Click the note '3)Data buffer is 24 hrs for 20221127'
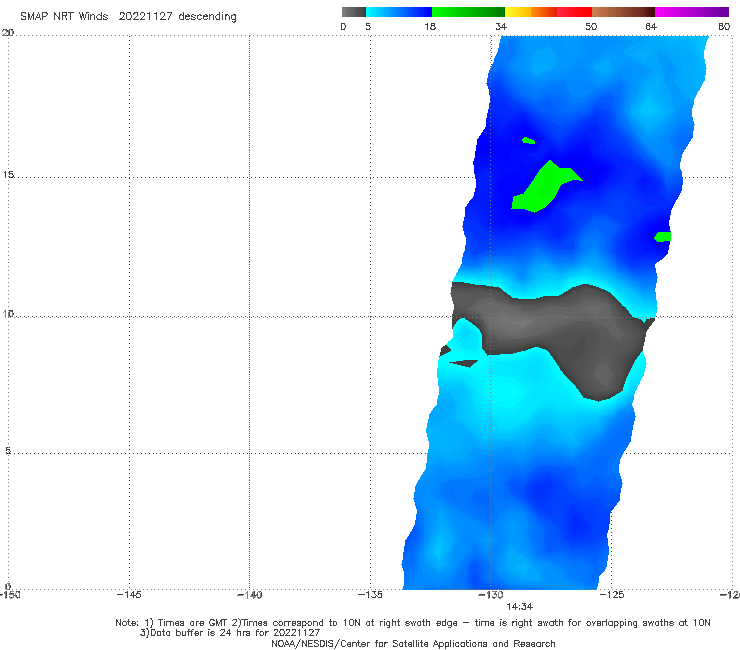This screenshot has height=650, width=740. [230, 633]
